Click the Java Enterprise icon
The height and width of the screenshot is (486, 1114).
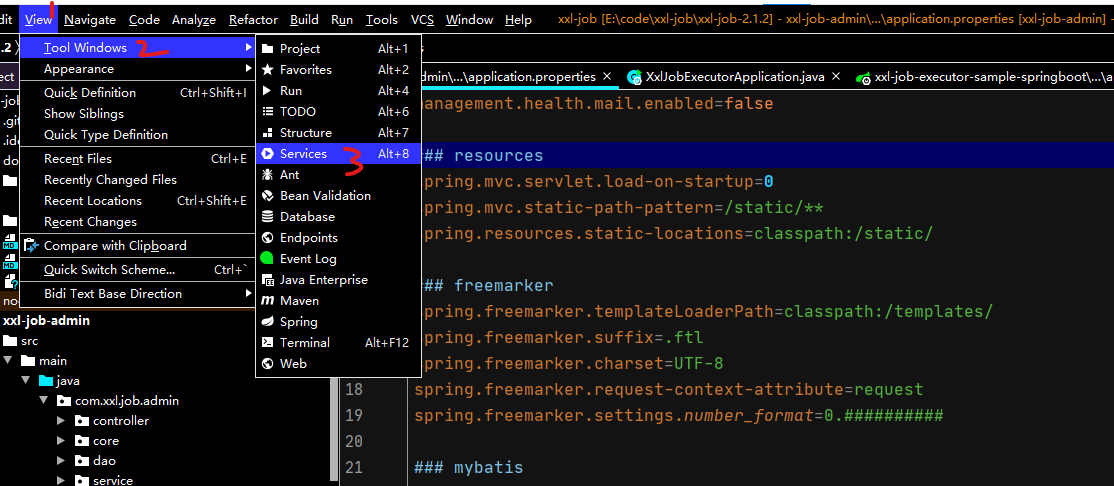coord(268,280)
